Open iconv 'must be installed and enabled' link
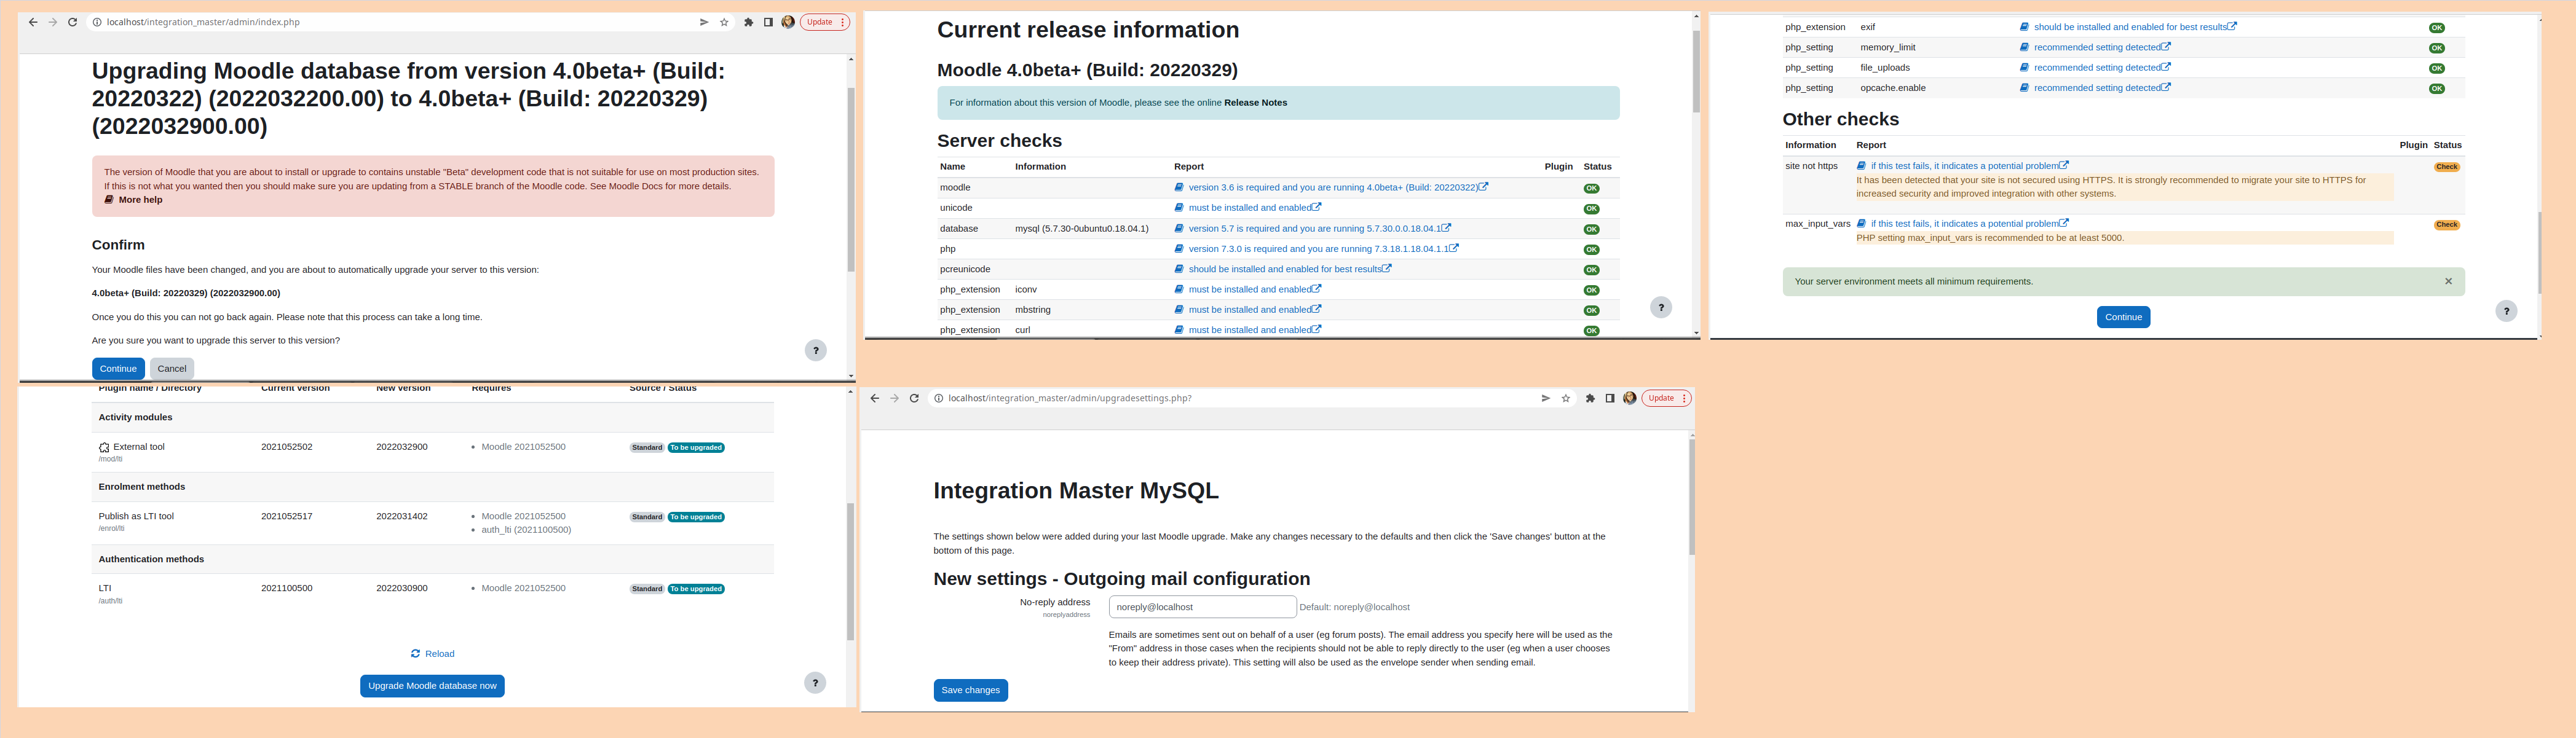This screenshot has height=738, width=2576. 1248,290
